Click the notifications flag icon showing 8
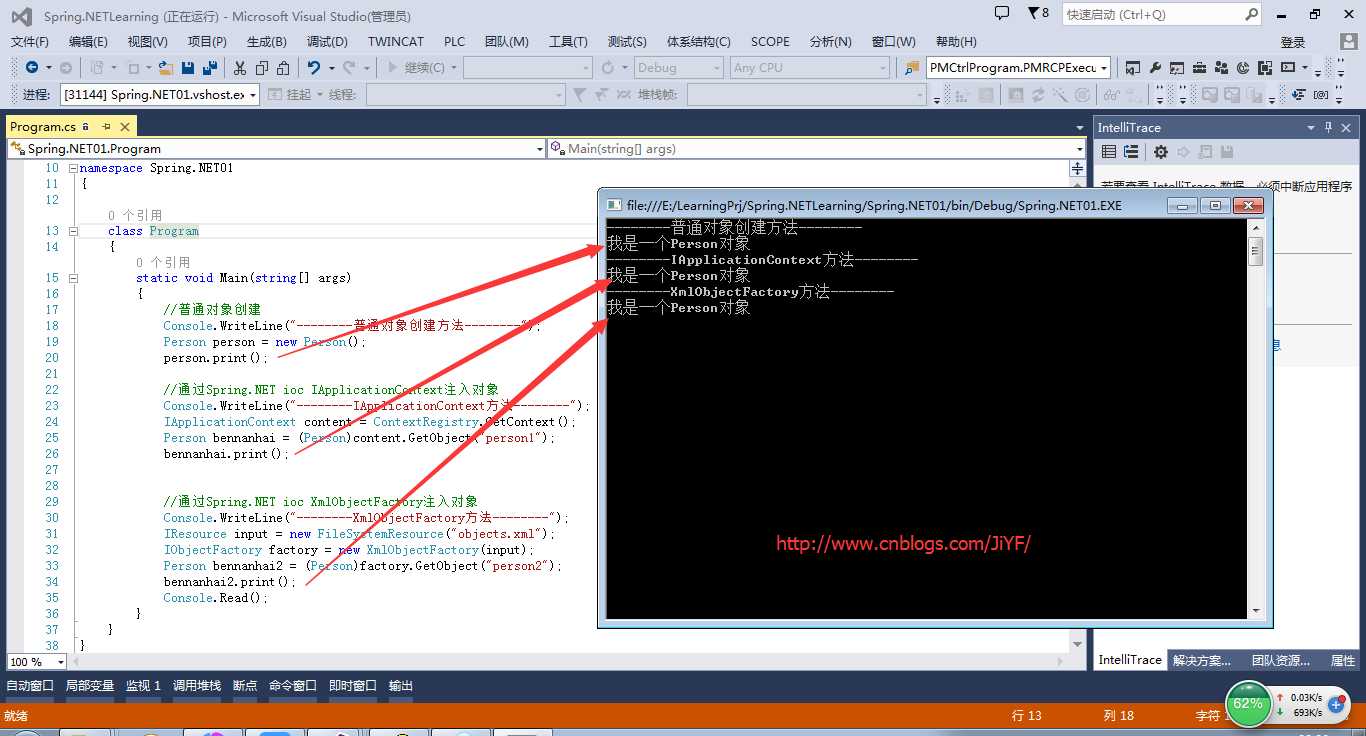The height and width of the screenshot is (736, 1366). (x=1038, y=13)
